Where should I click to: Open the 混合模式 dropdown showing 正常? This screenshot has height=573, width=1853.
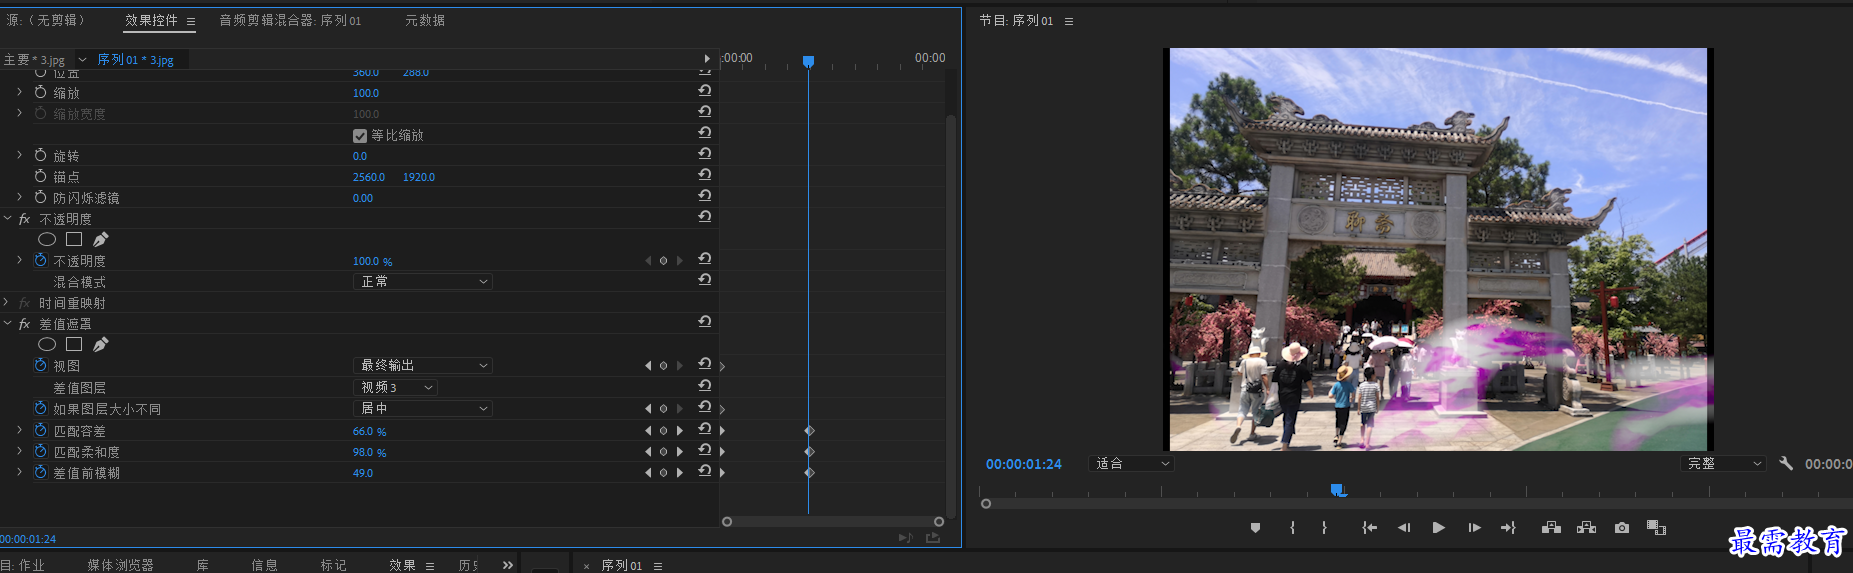pyautogui.click(x=423, y=282)
